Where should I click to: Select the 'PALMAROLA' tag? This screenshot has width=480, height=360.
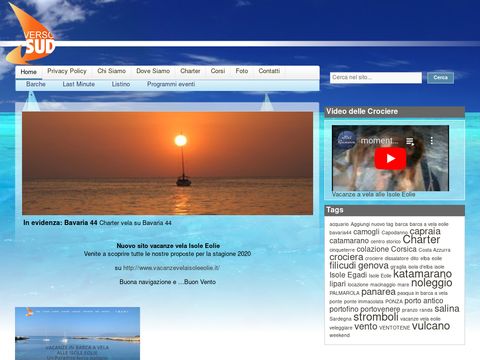click(x=344, y=293)
